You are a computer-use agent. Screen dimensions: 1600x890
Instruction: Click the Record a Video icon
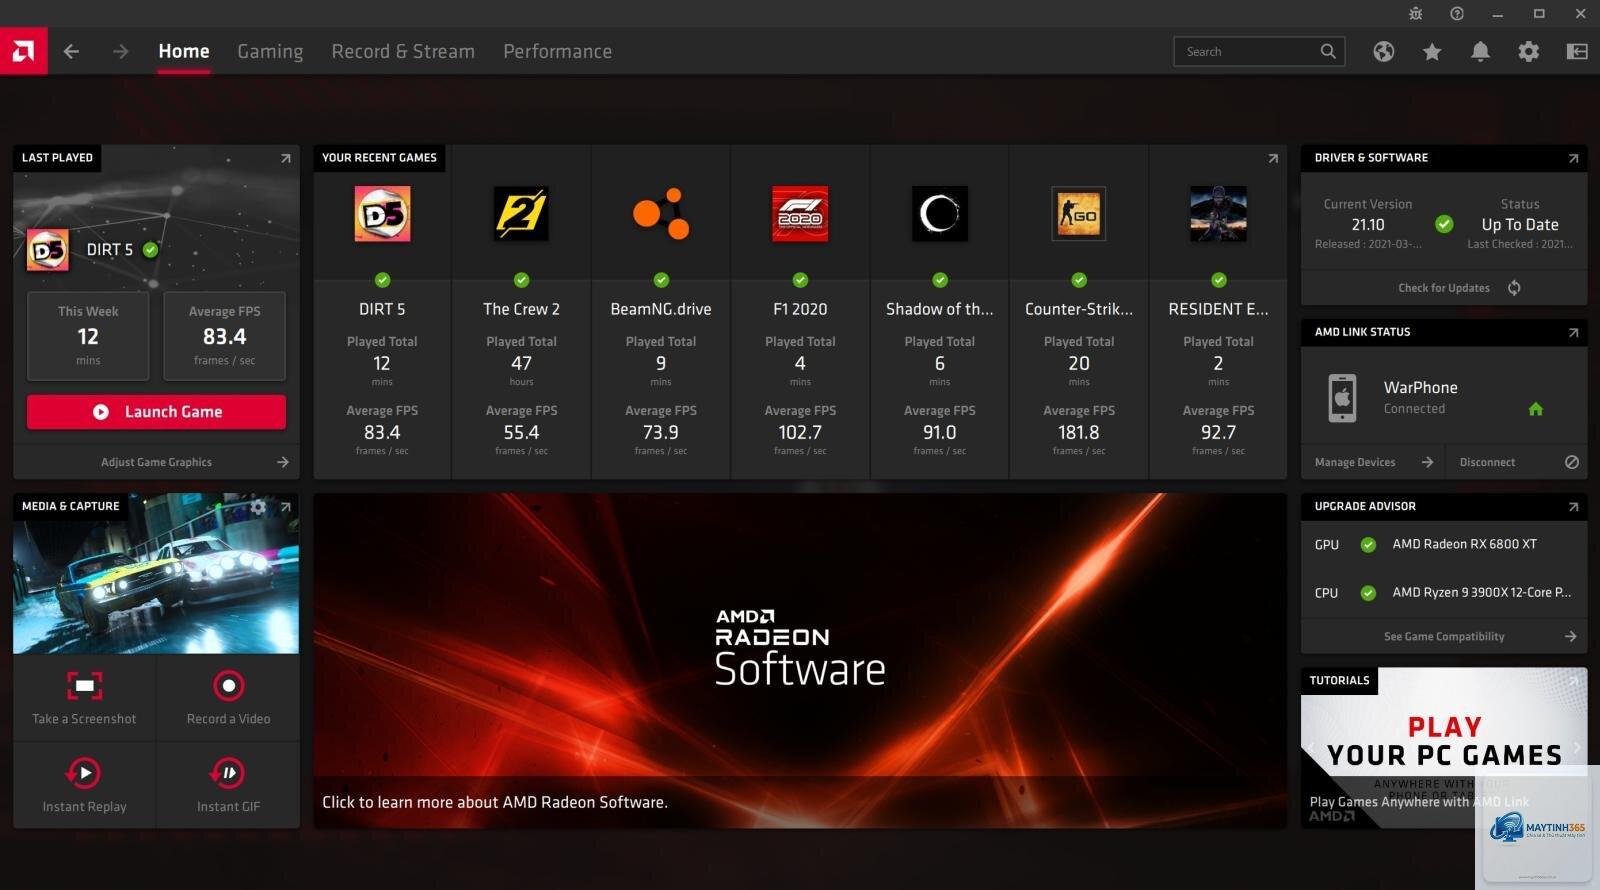tap(229, 686)
